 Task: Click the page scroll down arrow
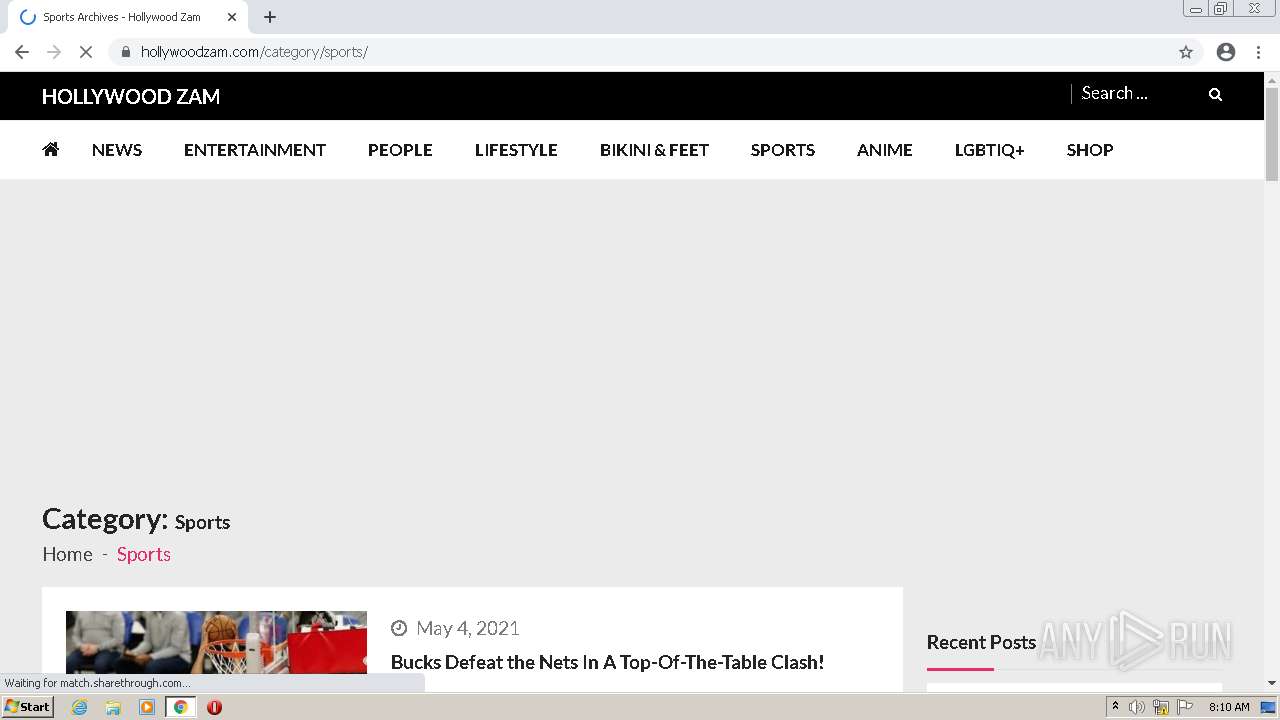pyautogui.click(x=1272, y=683)
